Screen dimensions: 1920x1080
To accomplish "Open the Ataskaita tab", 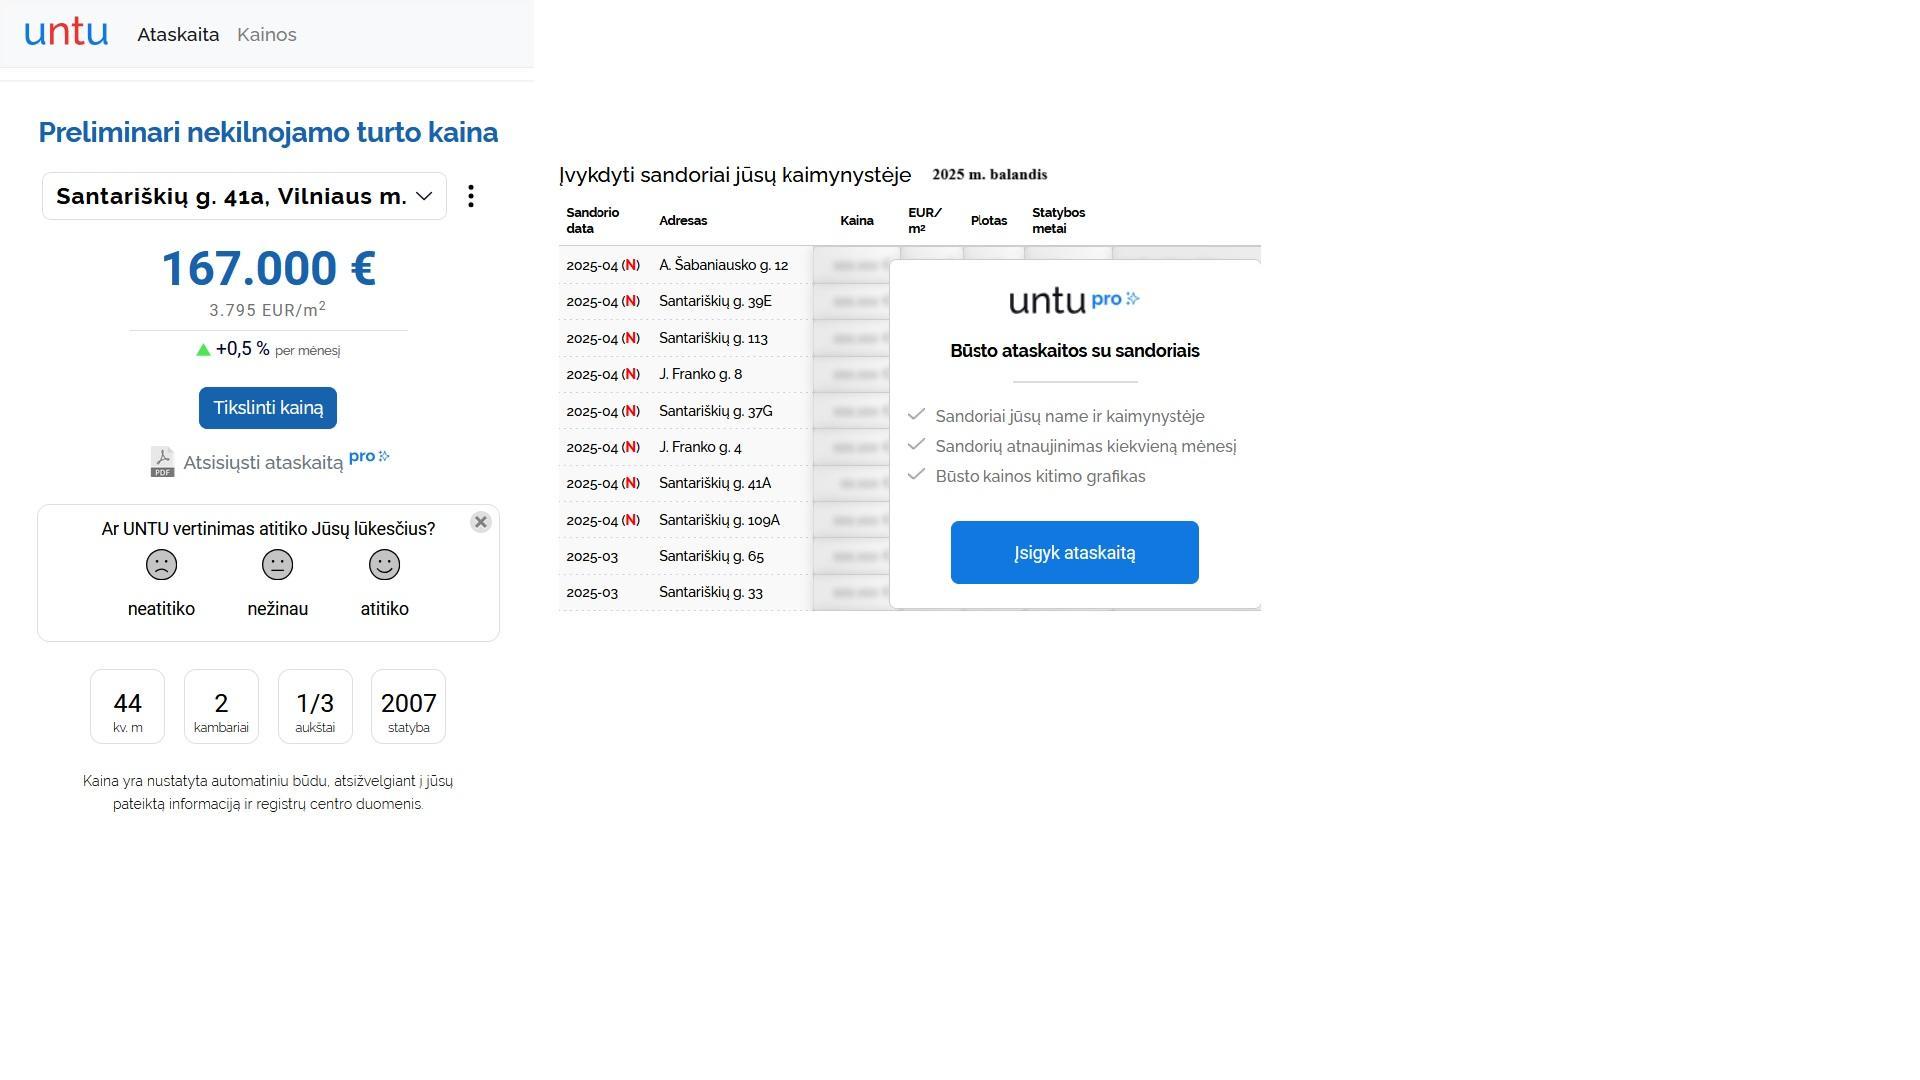I will point(178,34).
